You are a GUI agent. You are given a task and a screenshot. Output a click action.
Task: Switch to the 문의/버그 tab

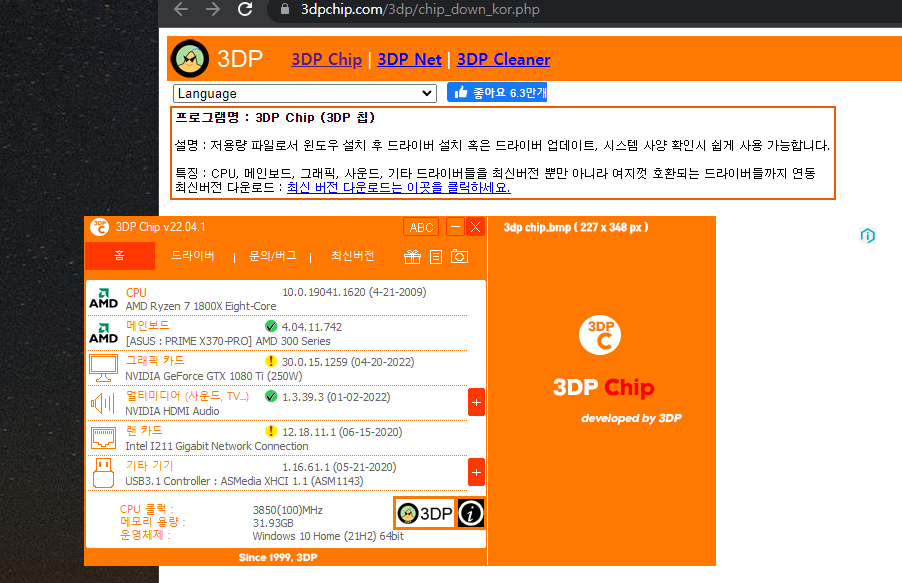coord(273,256)
